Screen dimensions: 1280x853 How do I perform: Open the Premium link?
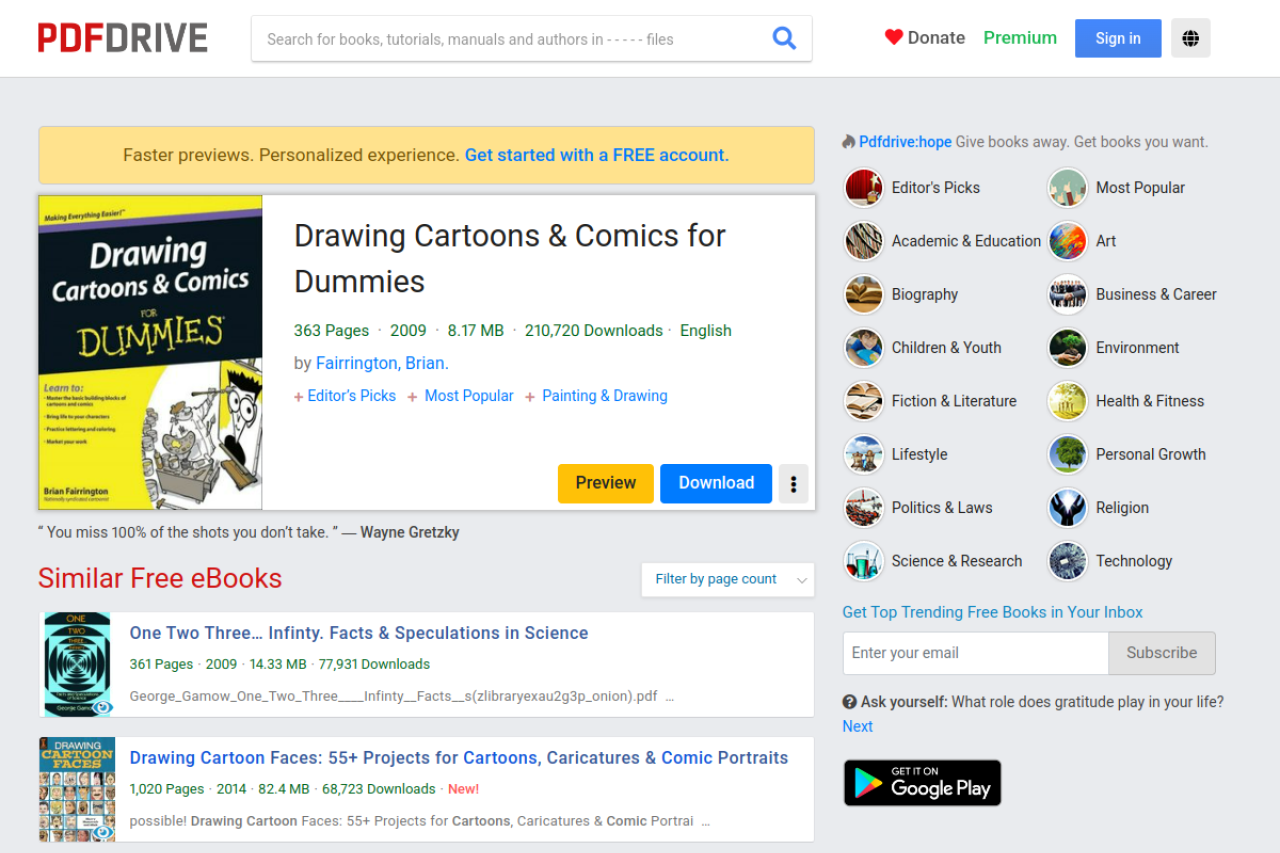tap(1020, 38)
